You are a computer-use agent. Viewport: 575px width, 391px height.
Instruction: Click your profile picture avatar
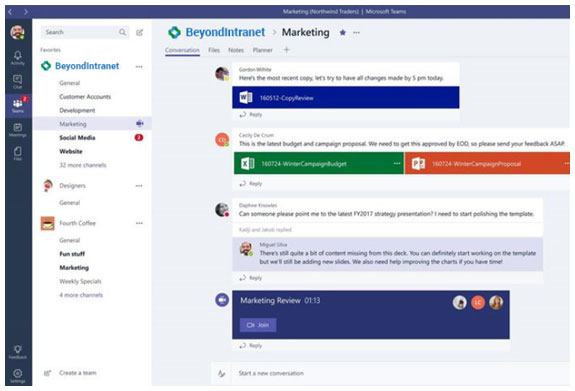tap(17, 32)
